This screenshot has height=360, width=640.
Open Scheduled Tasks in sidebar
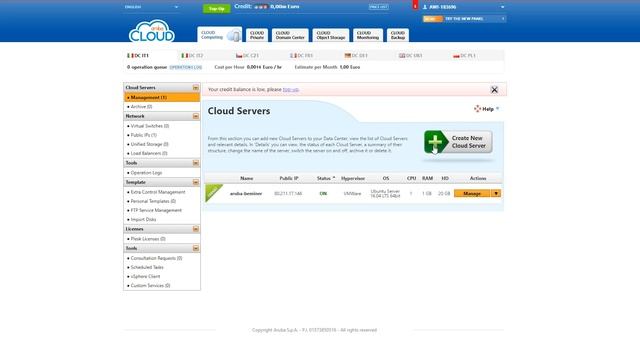tap(147, 267)
